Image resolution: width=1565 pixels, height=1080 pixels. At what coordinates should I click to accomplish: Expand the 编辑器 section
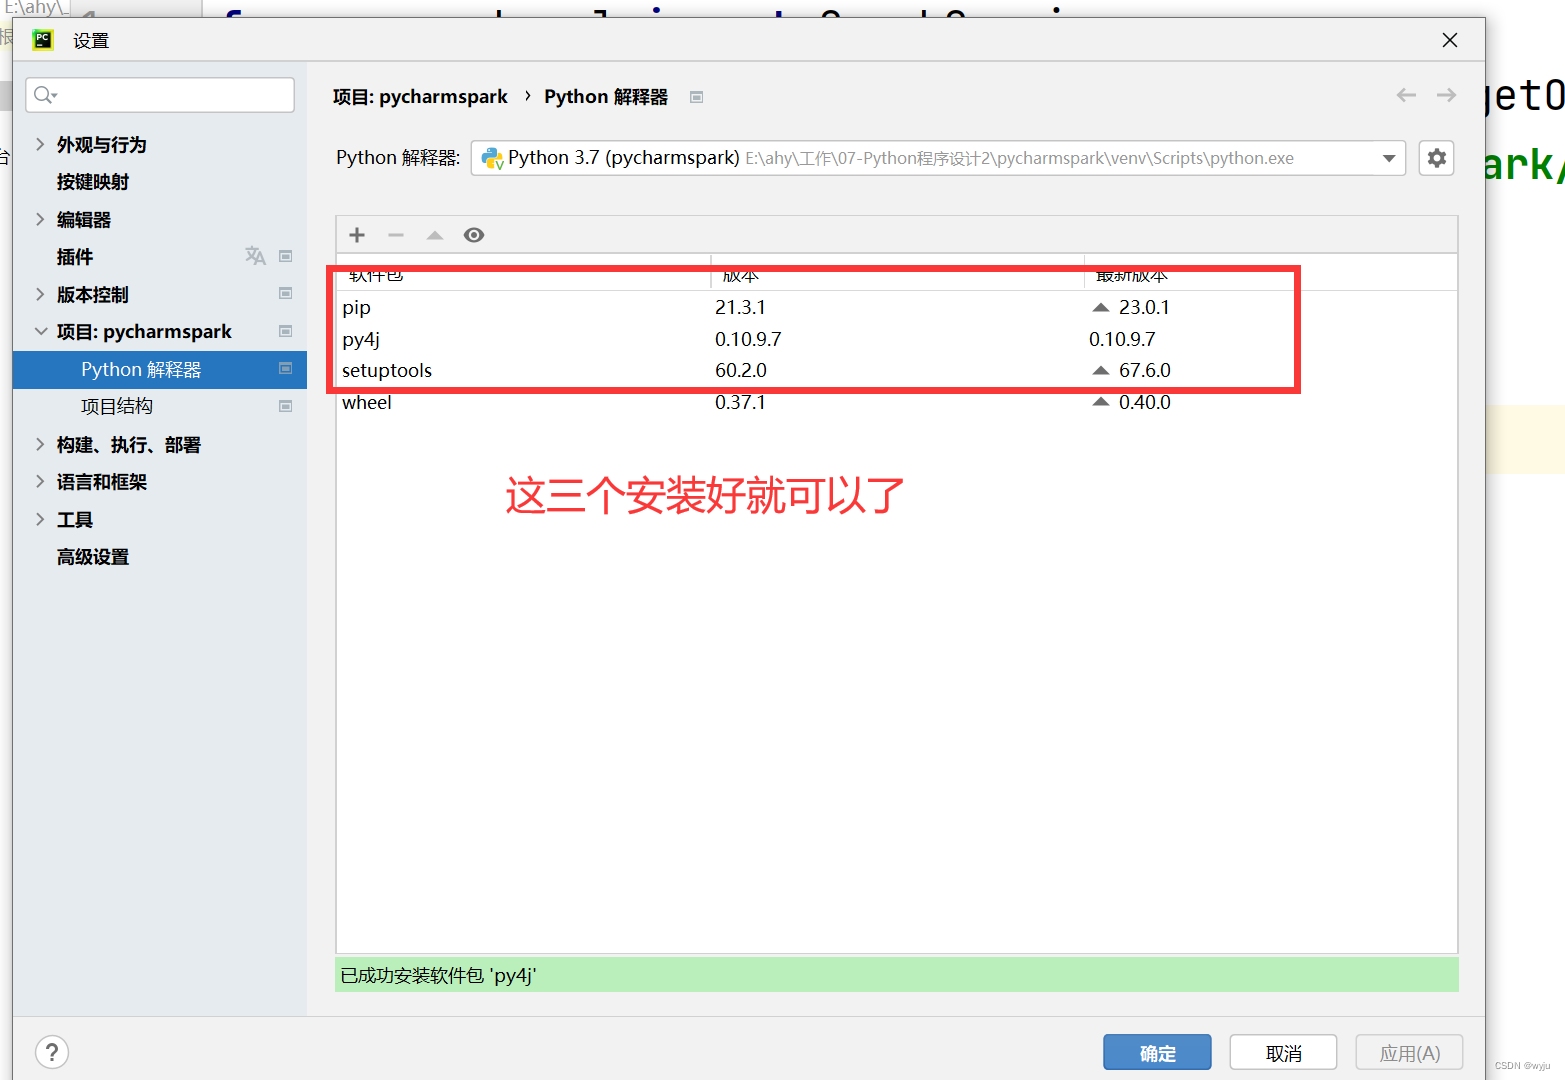[40, 219]
